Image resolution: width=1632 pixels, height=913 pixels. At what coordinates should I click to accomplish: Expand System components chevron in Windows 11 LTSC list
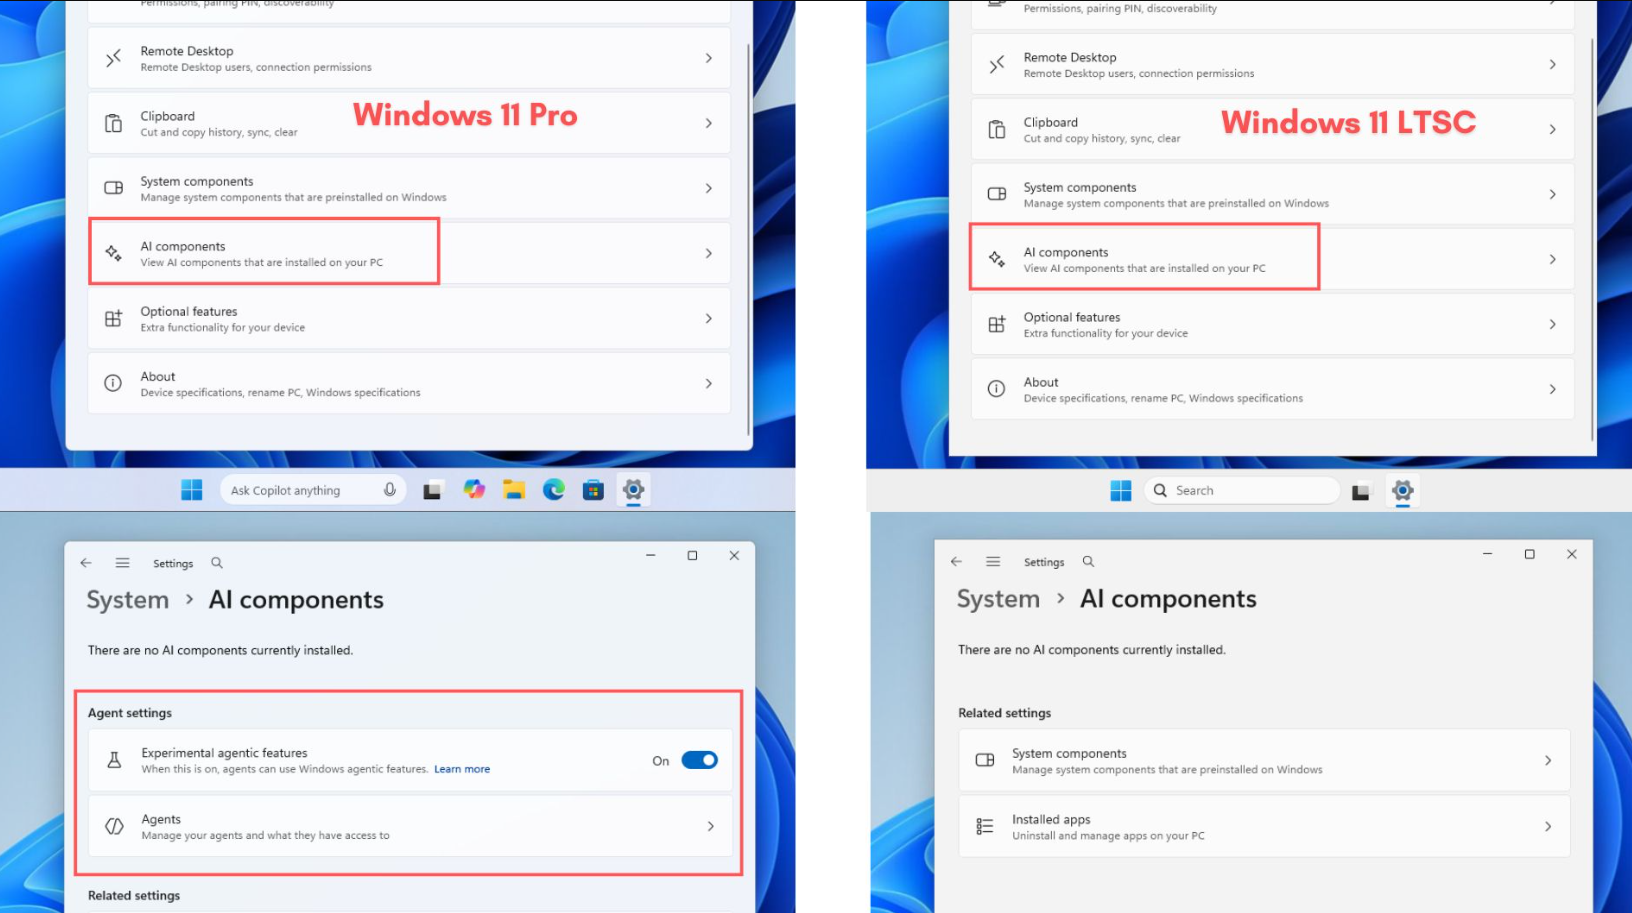point(1553,194)
